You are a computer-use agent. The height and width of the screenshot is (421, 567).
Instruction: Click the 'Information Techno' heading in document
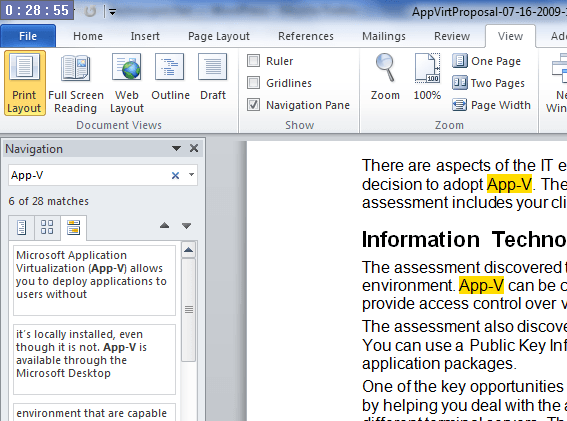tap(464, 239)
